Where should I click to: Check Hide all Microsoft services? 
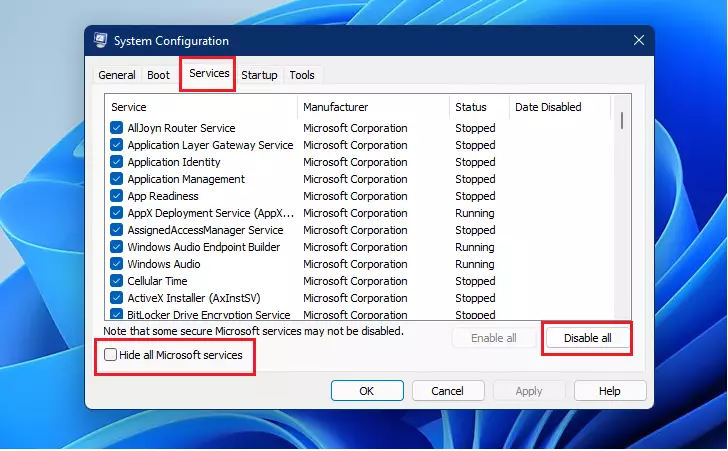click(110, 355)
